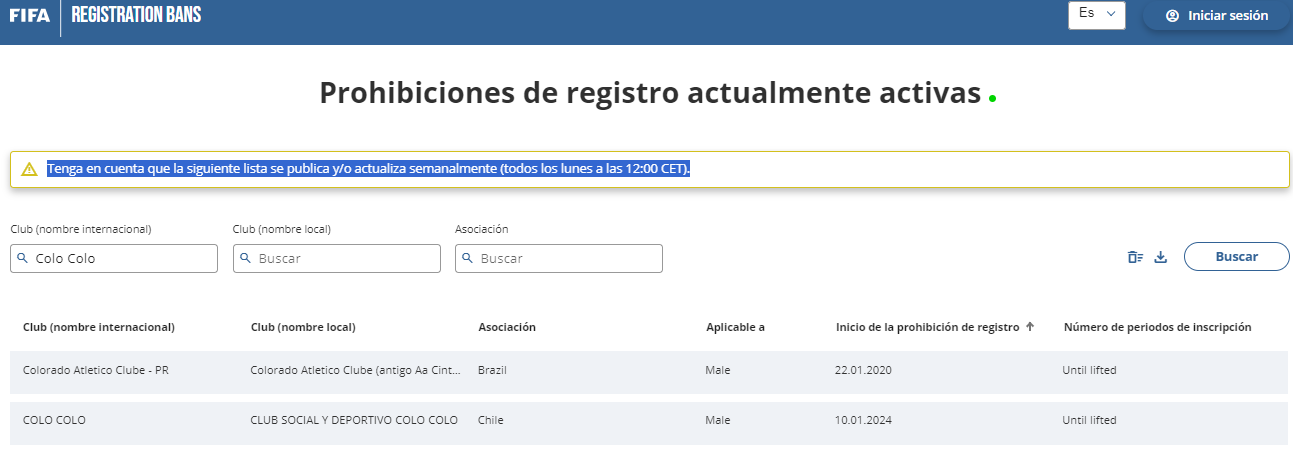Sort by Club (nombre internacional) column header
The image size is (1293, 452).
click(x=99, y=327)
